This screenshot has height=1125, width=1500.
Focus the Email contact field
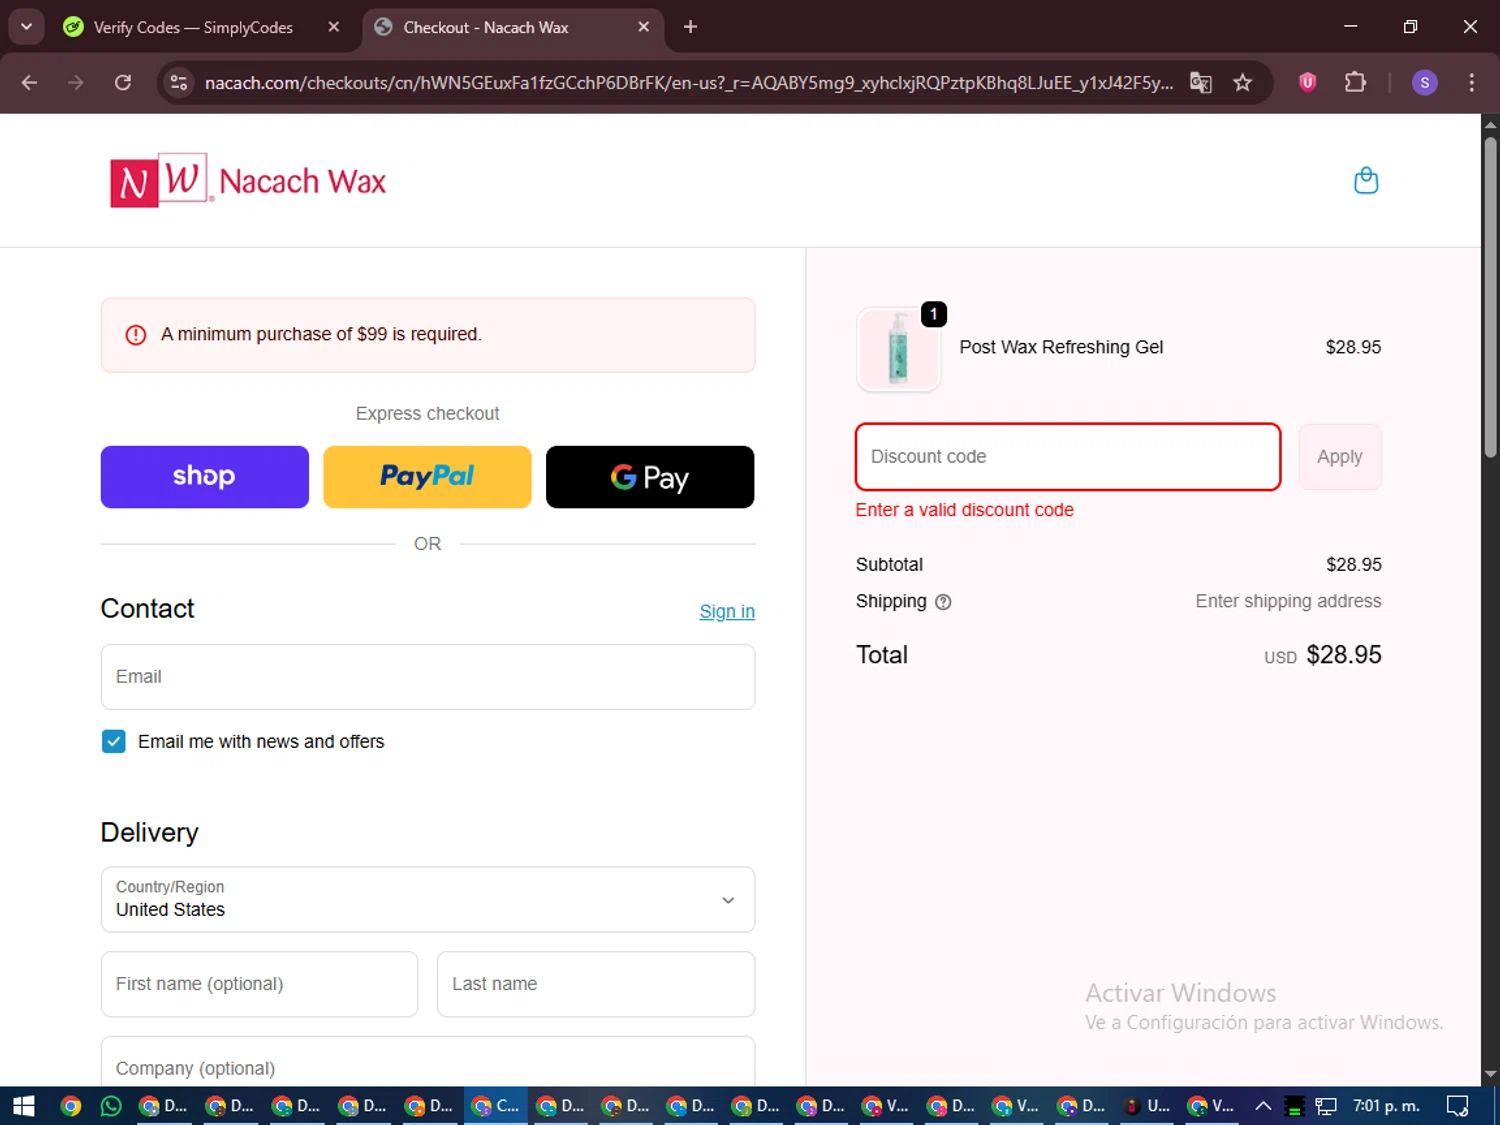coord(428,677)
